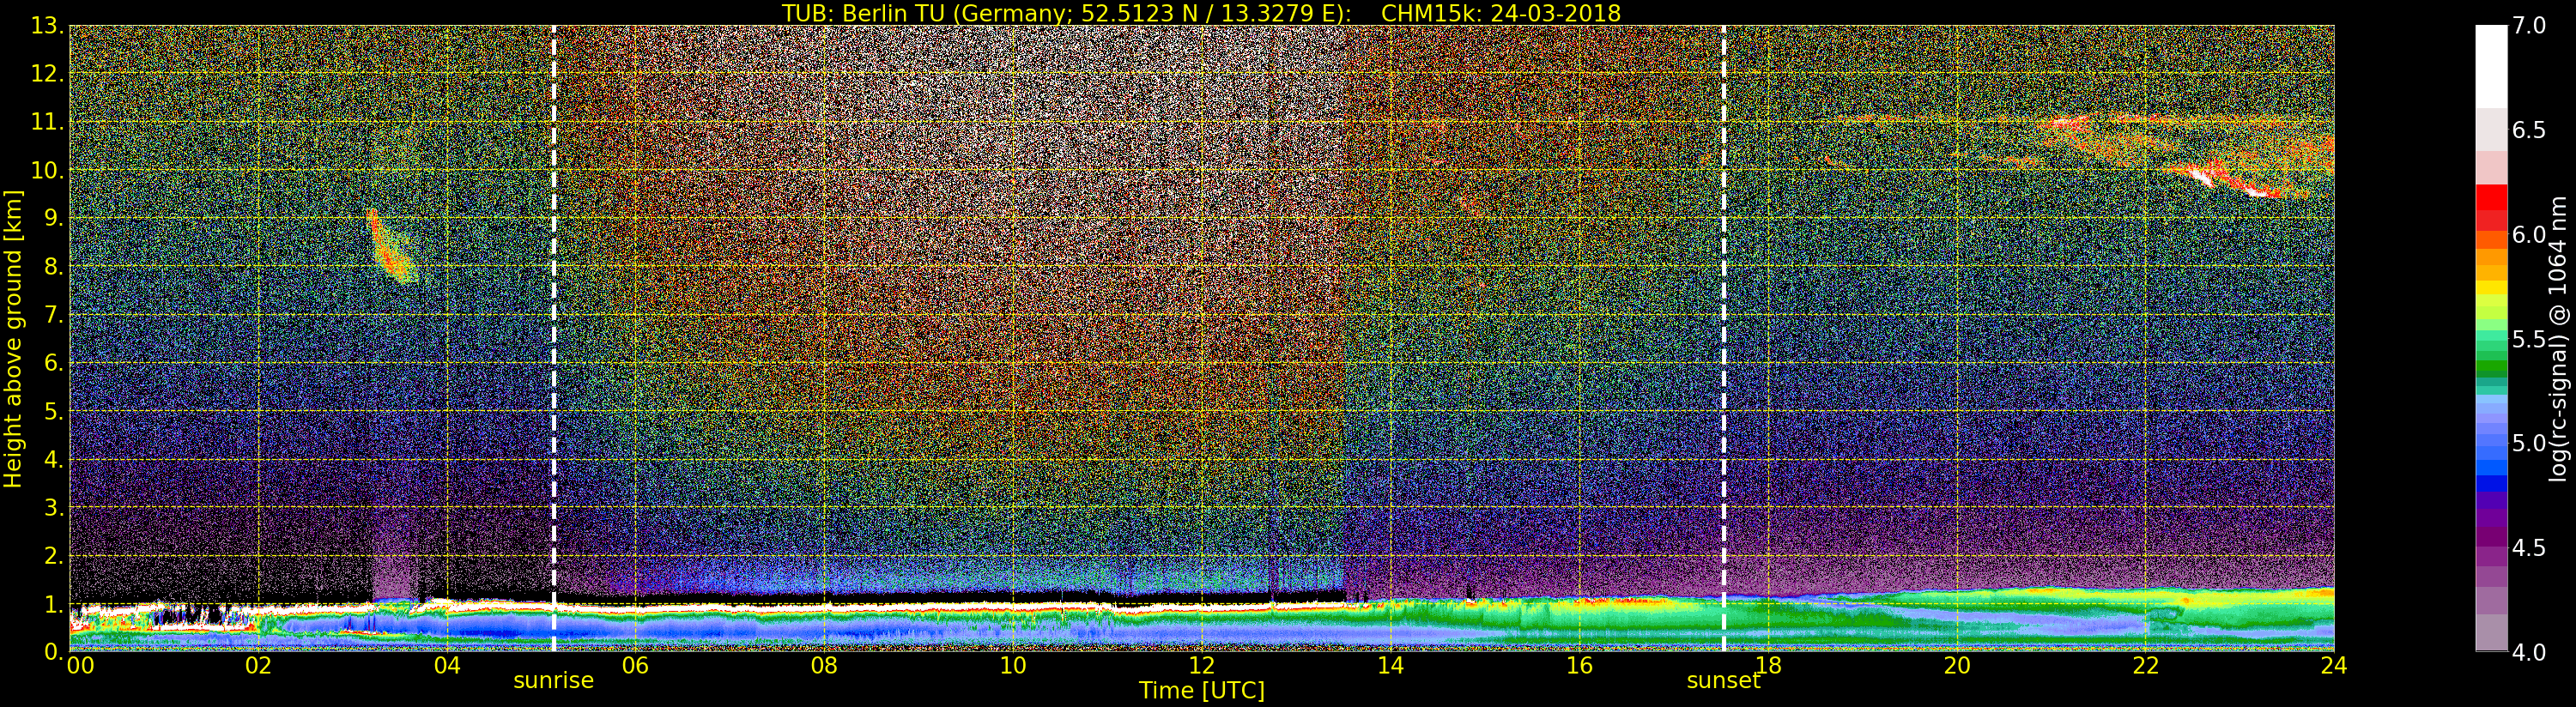Click the height axis tick "12."
Viewport: 2576px width, 707px height.
(48, 74)
